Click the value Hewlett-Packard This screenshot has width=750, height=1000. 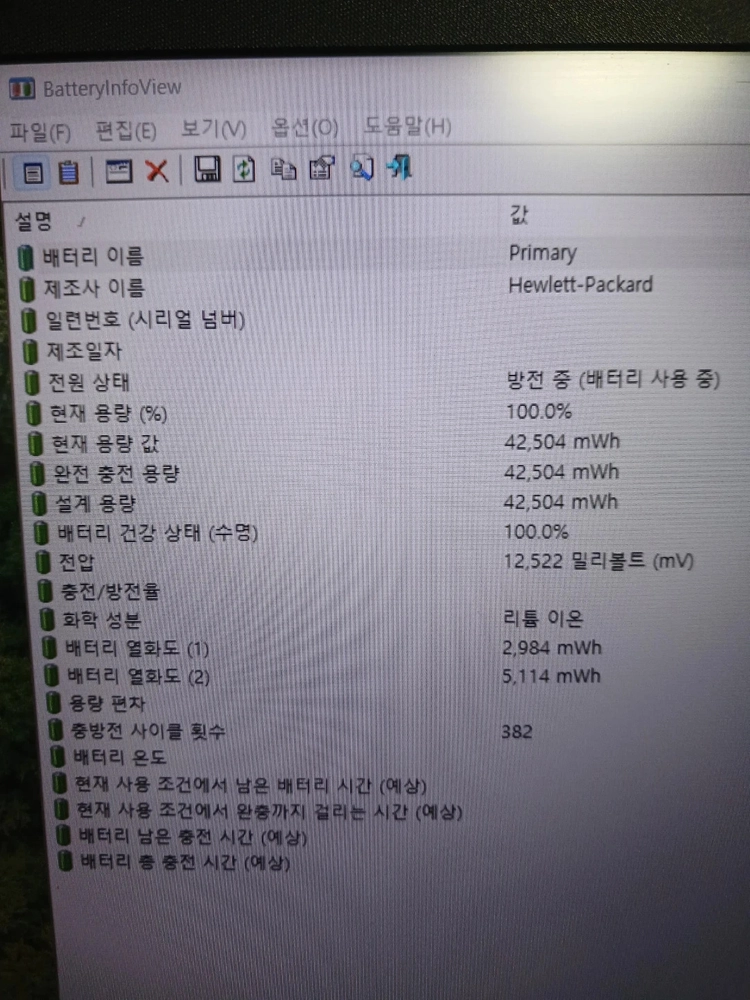(580, 284)
